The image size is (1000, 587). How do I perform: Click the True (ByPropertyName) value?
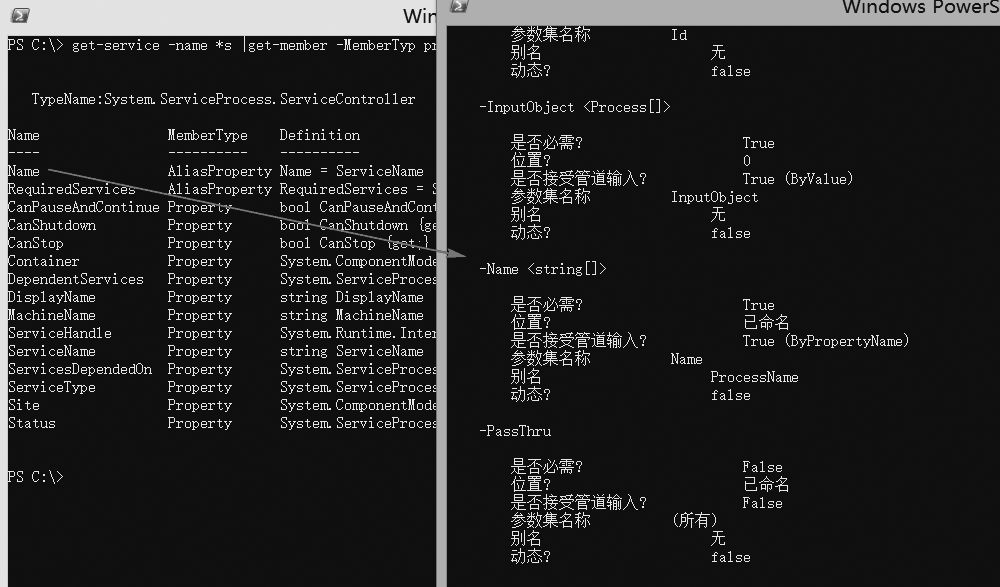coord(826,341)
